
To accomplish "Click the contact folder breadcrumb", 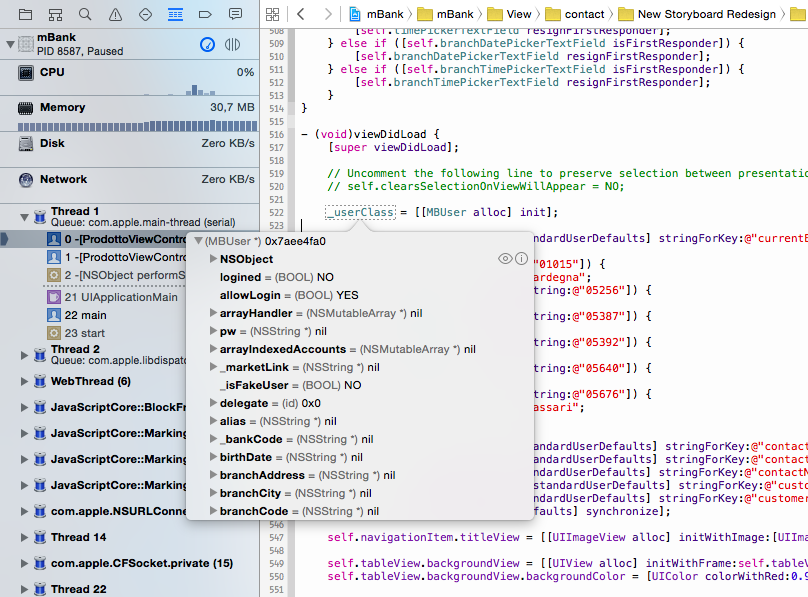I will [575, 14].
